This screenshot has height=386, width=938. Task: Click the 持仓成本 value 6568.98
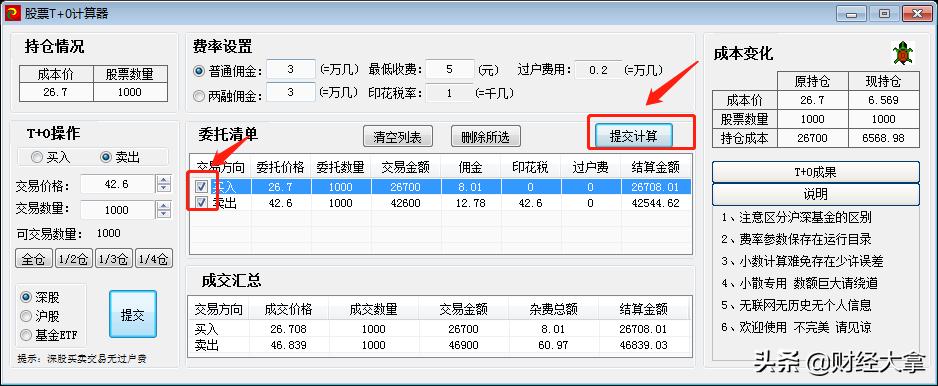[883, 138]
